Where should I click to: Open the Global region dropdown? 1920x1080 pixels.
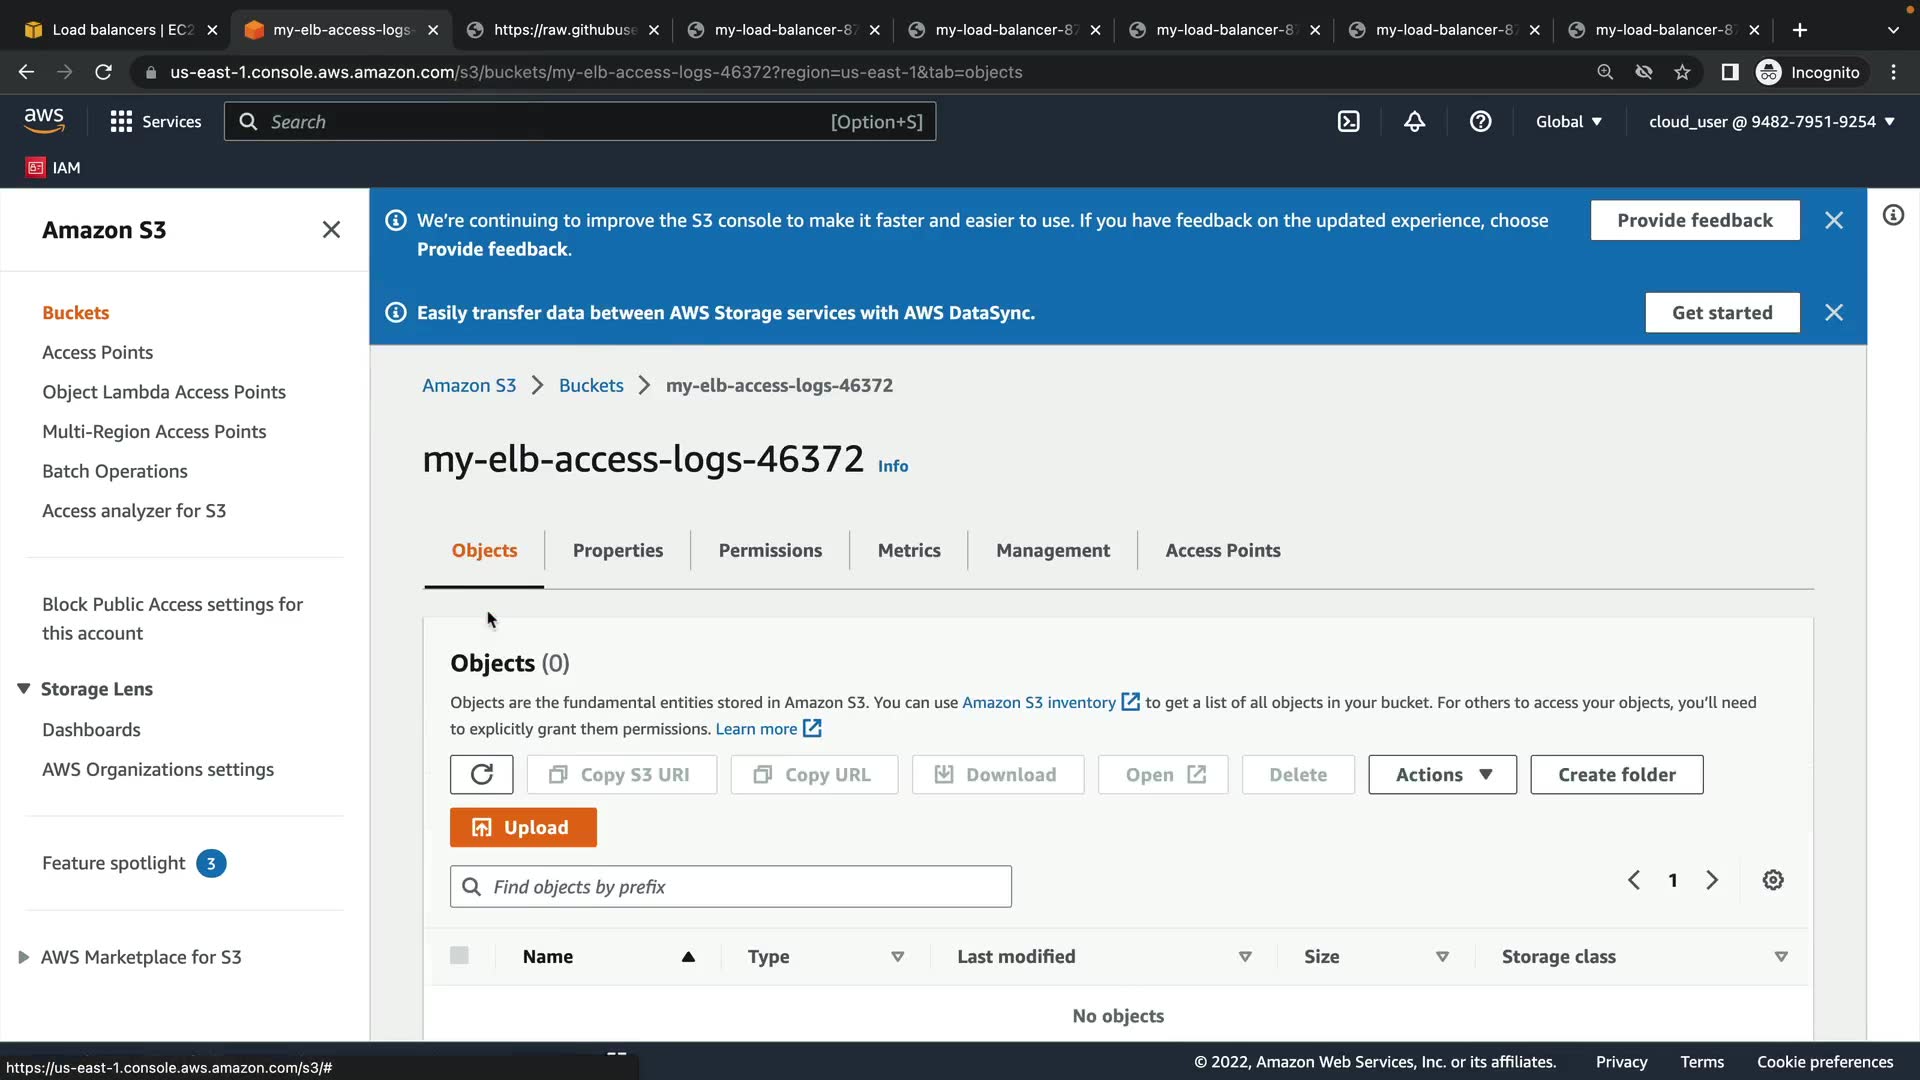1568,122
